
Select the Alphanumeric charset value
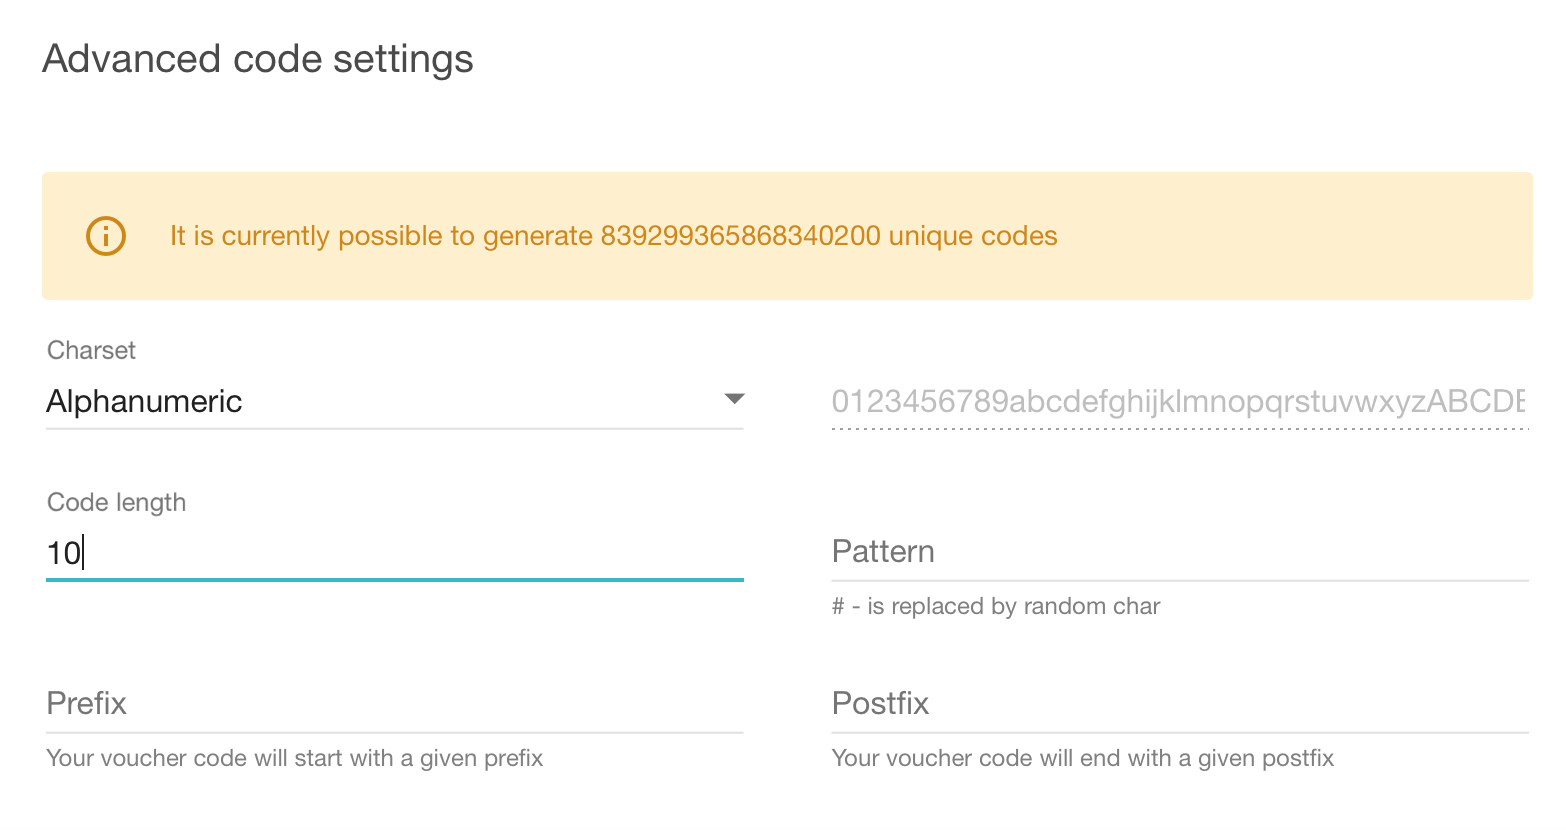[145, 402]
